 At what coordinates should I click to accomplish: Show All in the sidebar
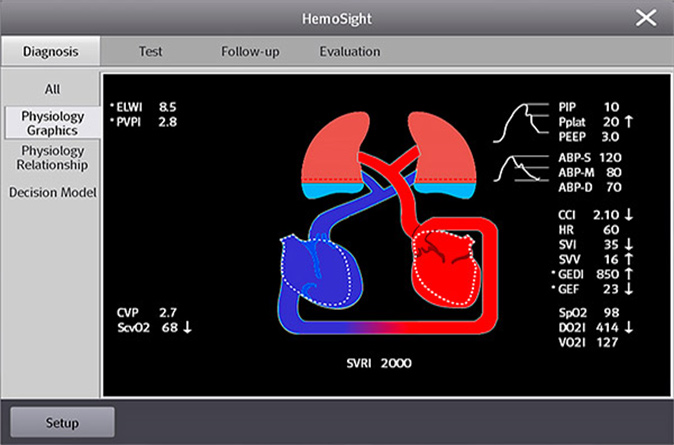pos(52,89)
